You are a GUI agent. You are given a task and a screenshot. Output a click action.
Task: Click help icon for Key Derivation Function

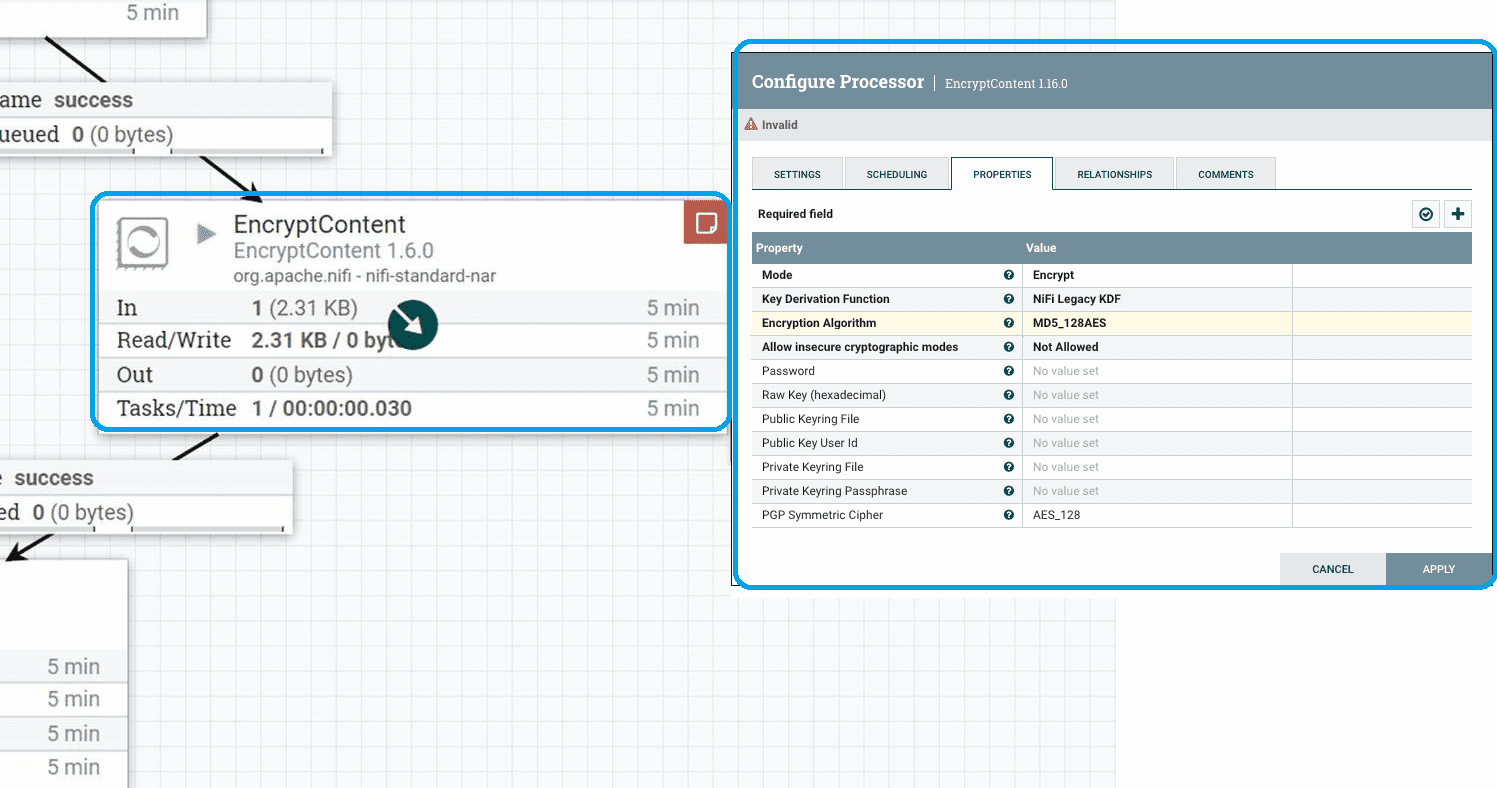(1009, 299)
